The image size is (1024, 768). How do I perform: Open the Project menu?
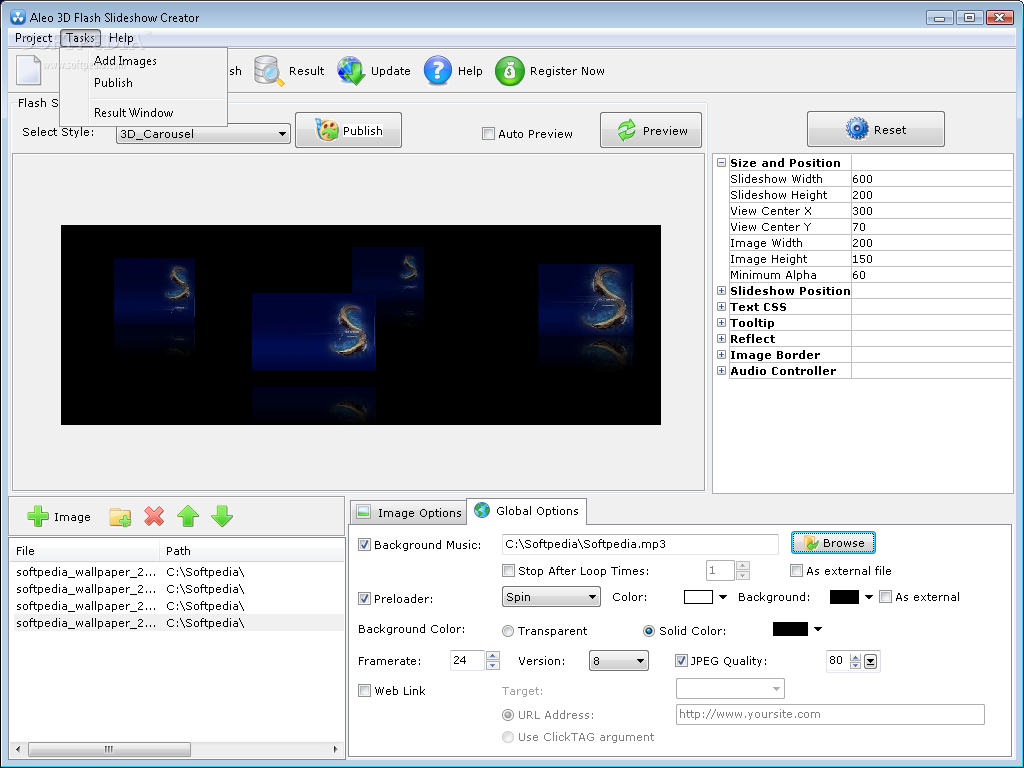tap(33, 38)
